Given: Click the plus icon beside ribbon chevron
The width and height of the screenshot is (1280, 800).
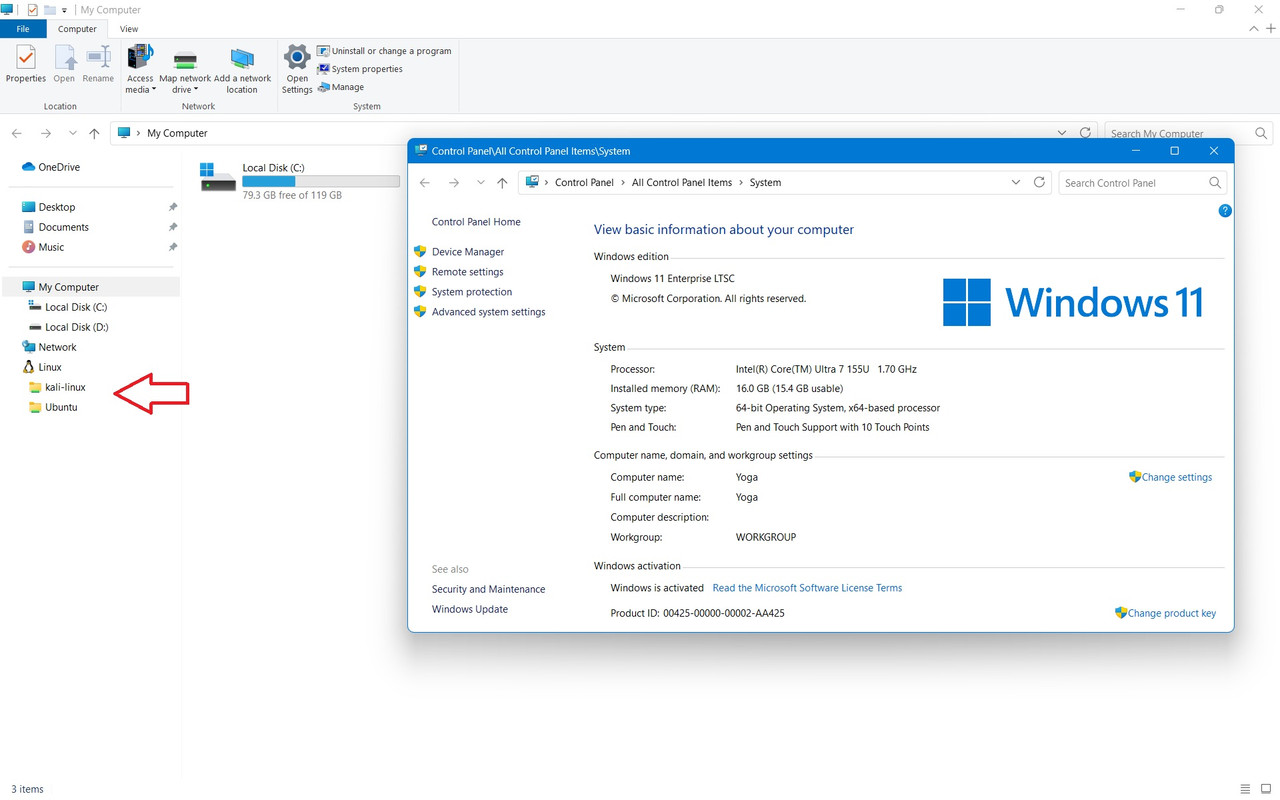Looking at the screenshot, I should 1271,29.
